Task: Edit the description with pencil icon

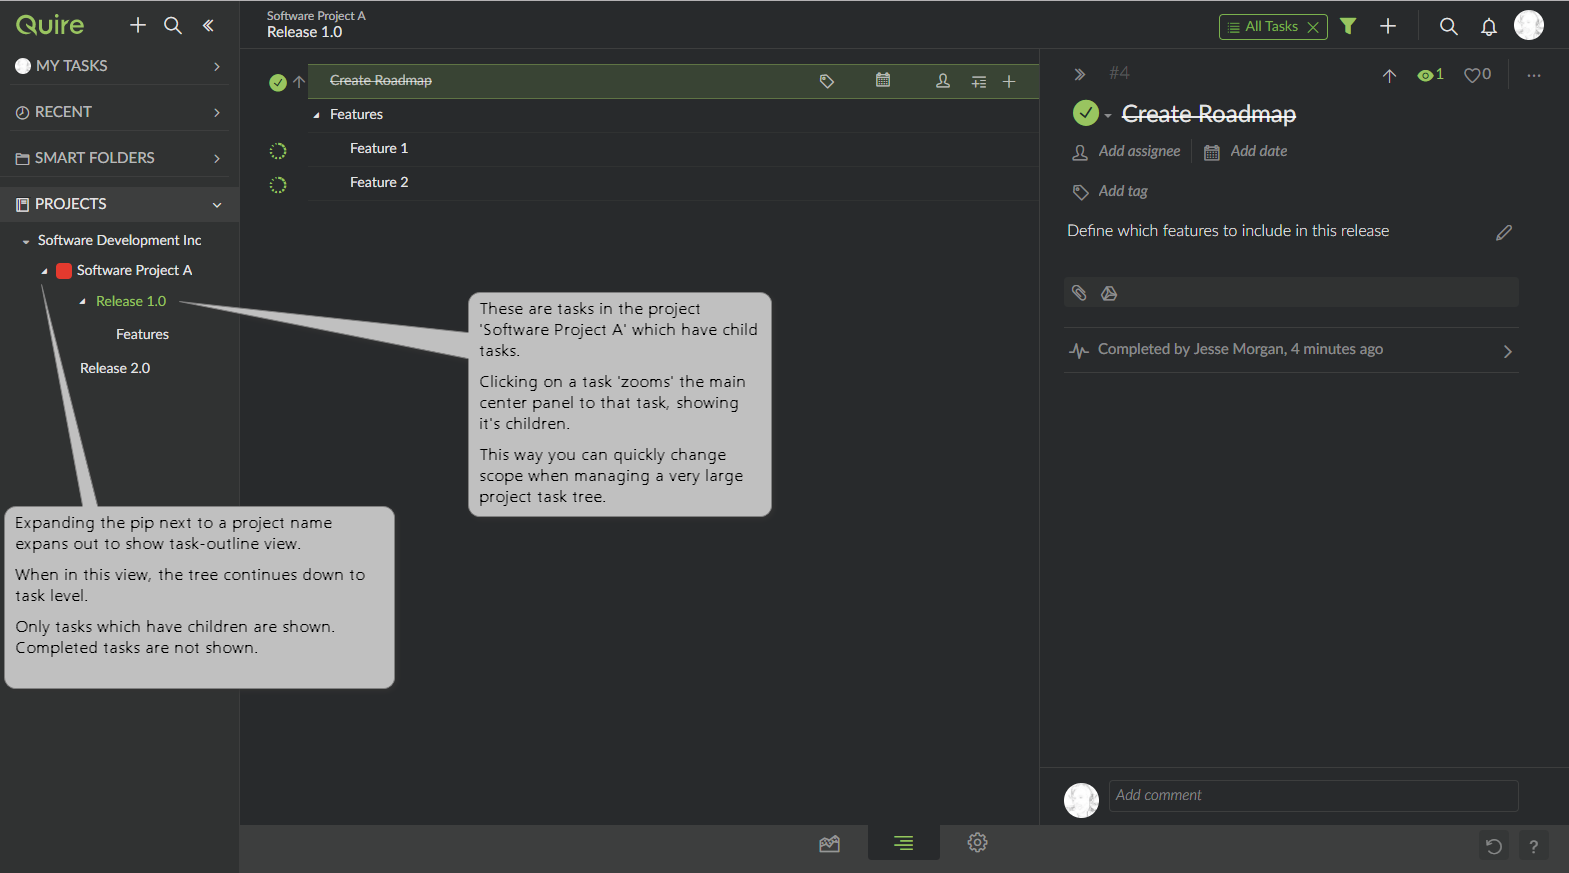Action: [x=1504, y=232]
